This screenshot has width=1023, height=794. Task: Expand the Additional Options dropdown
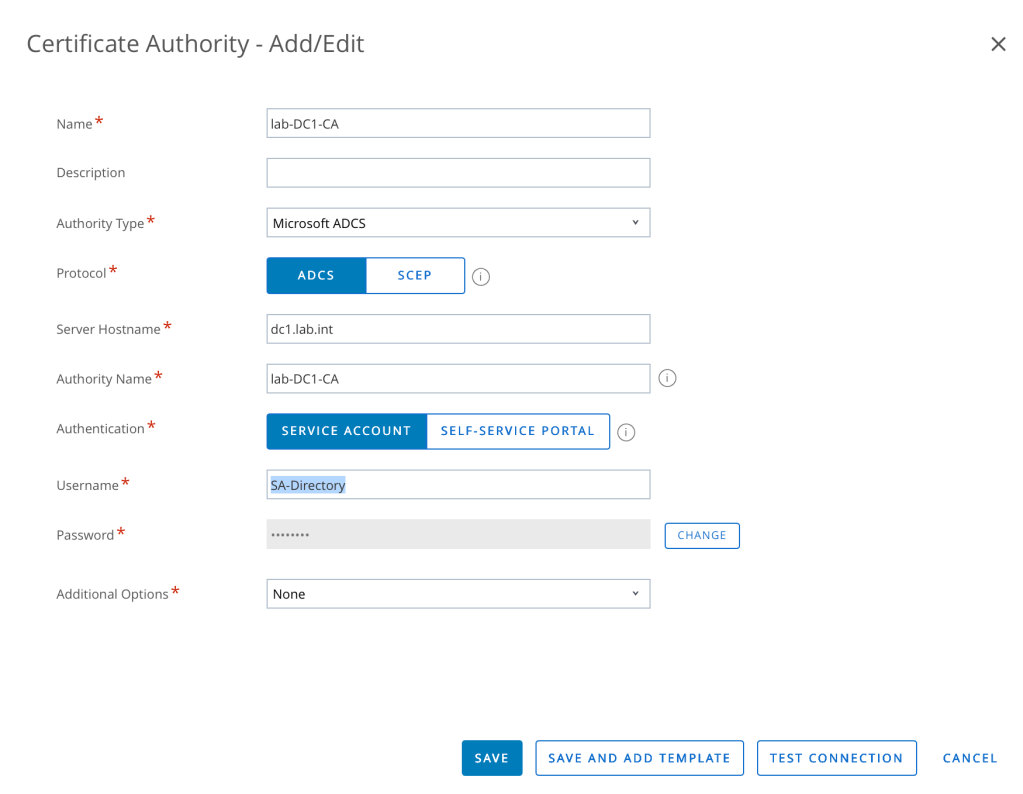coord(458,594)
